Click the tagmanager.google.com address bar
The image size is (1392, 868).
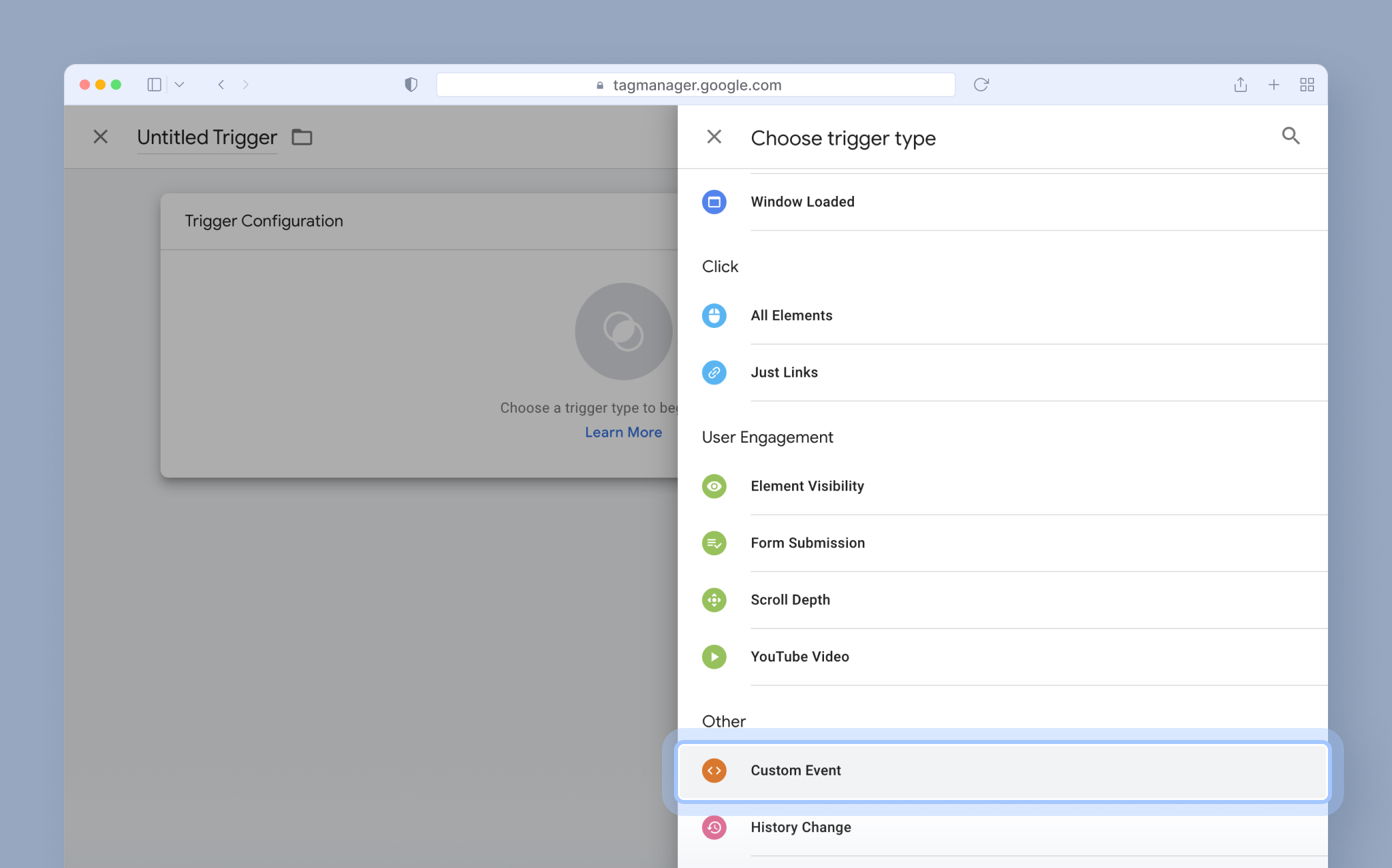(695, 84)
